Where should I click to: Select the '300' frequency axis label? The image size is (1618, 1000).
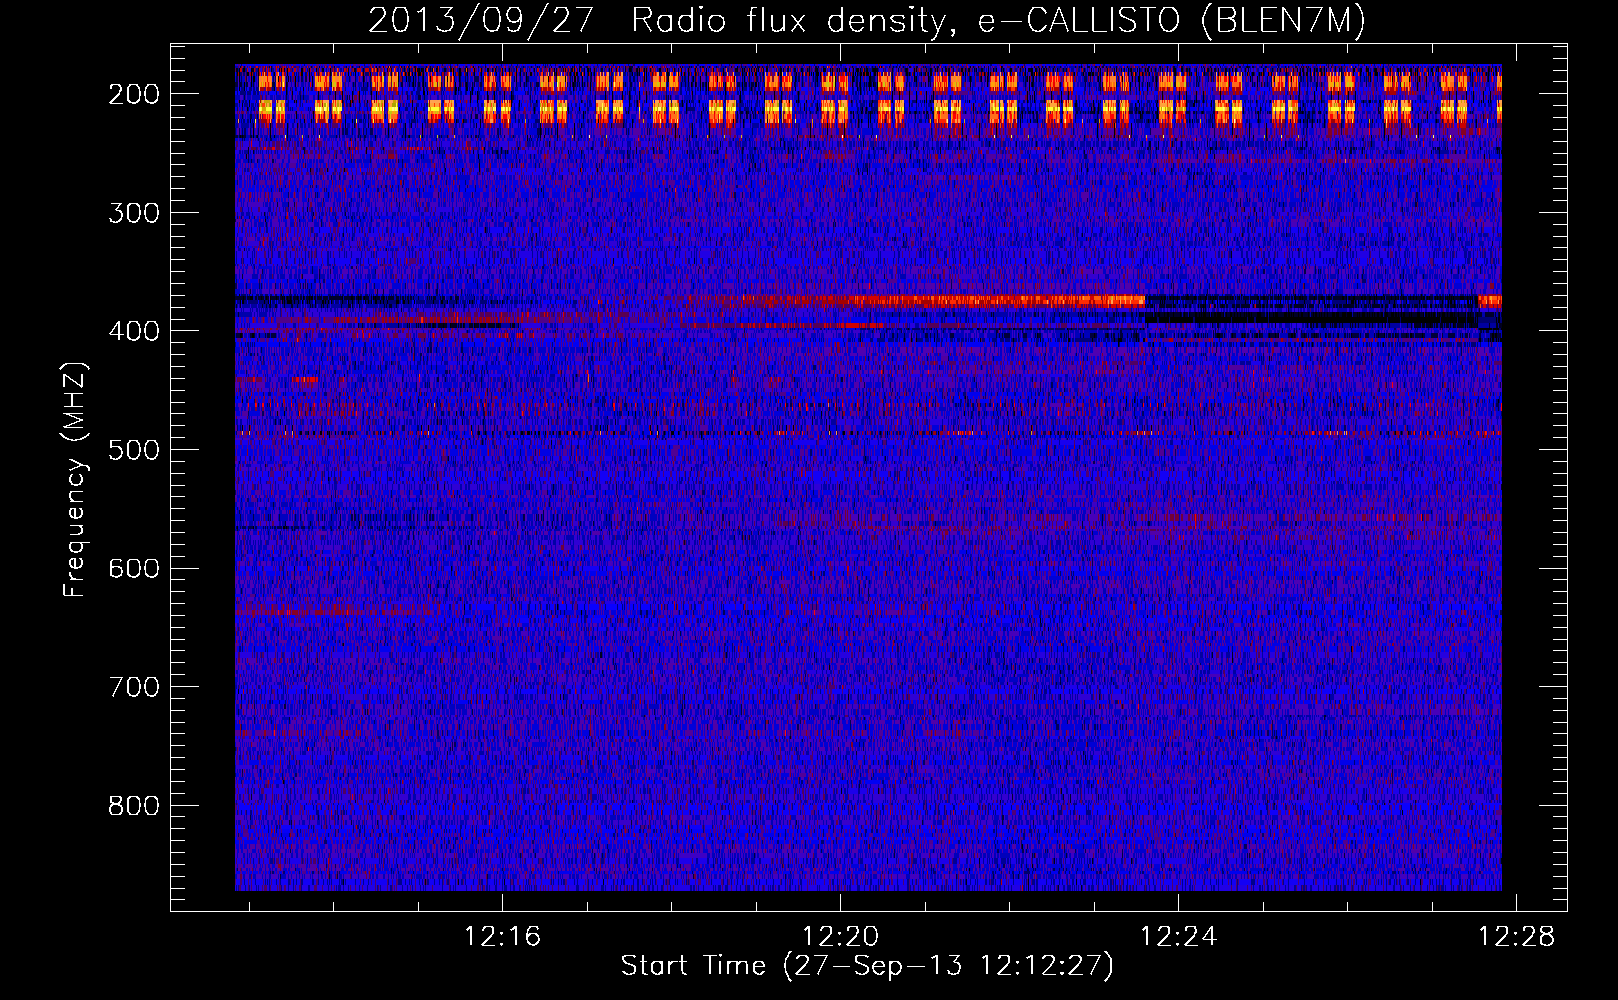[x=133, y=213]
